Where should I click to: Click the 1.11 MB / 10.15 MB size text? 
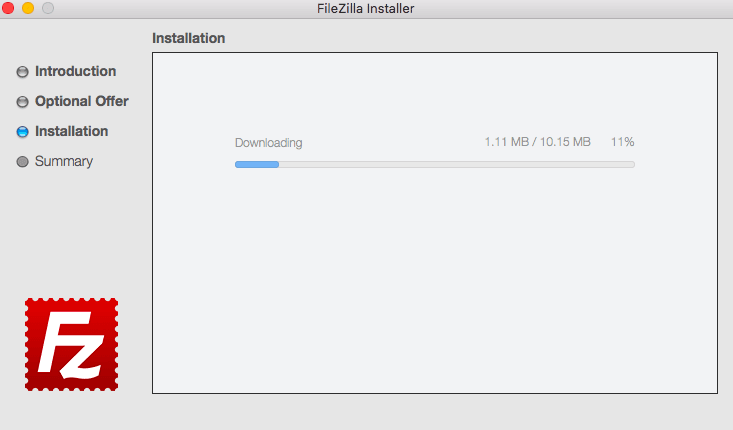(537, 143)
